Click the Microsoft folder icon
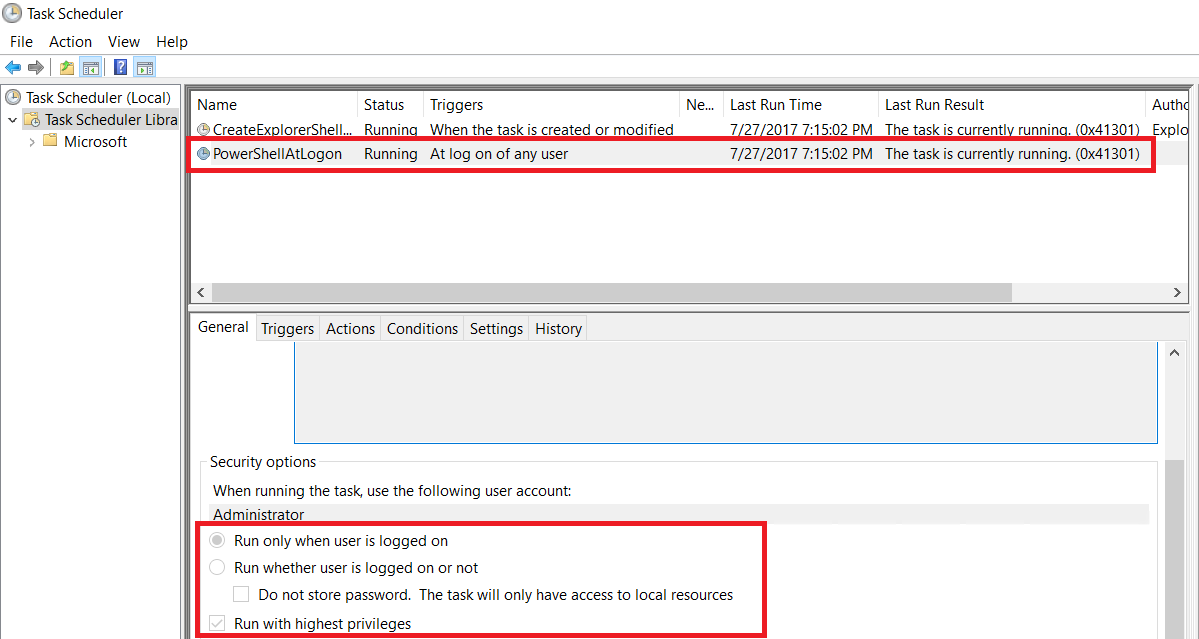1199x639 pixels. [50, 141]
